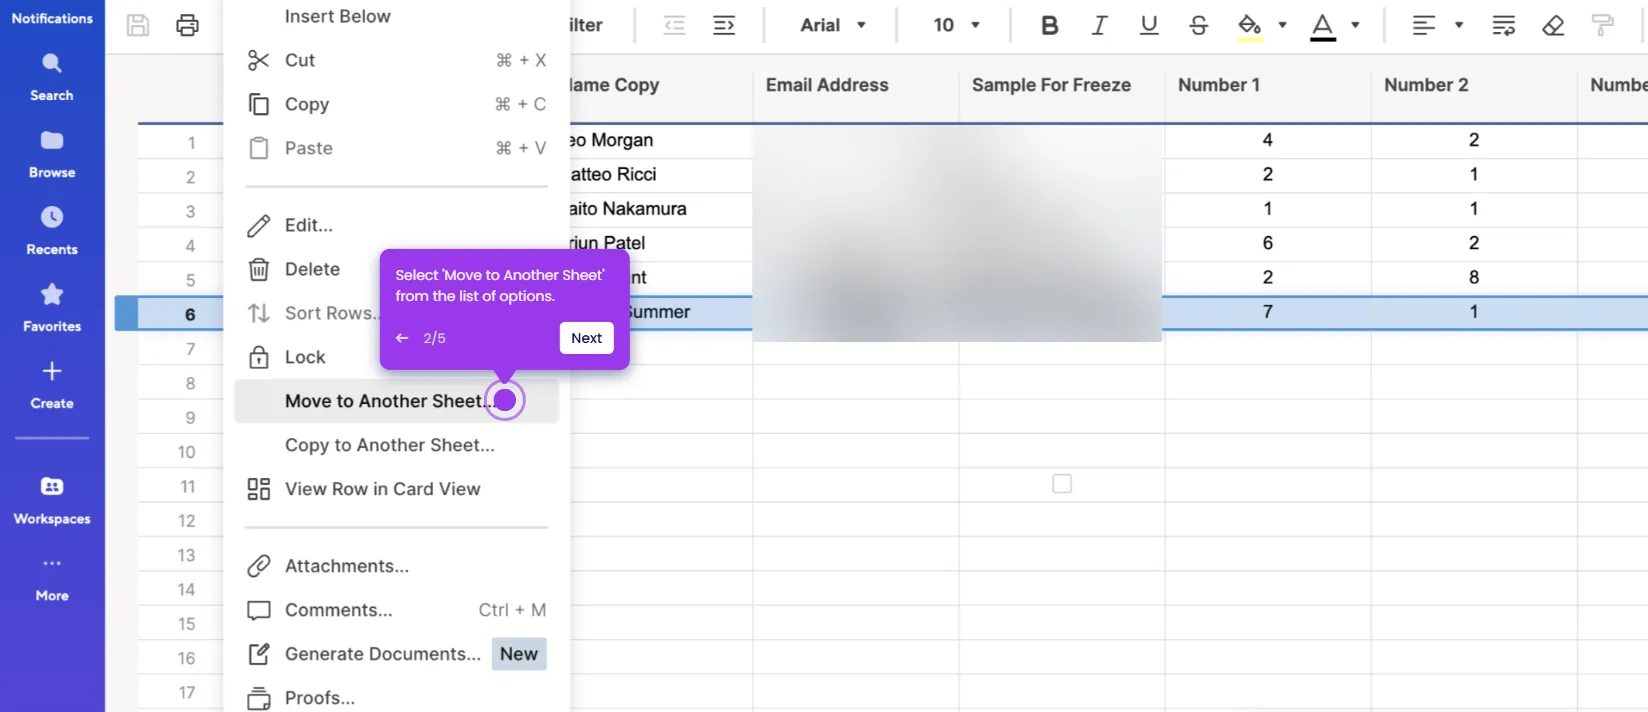Open the Favorites star icon
The image size is (1648, 712).
click(52, 294)
